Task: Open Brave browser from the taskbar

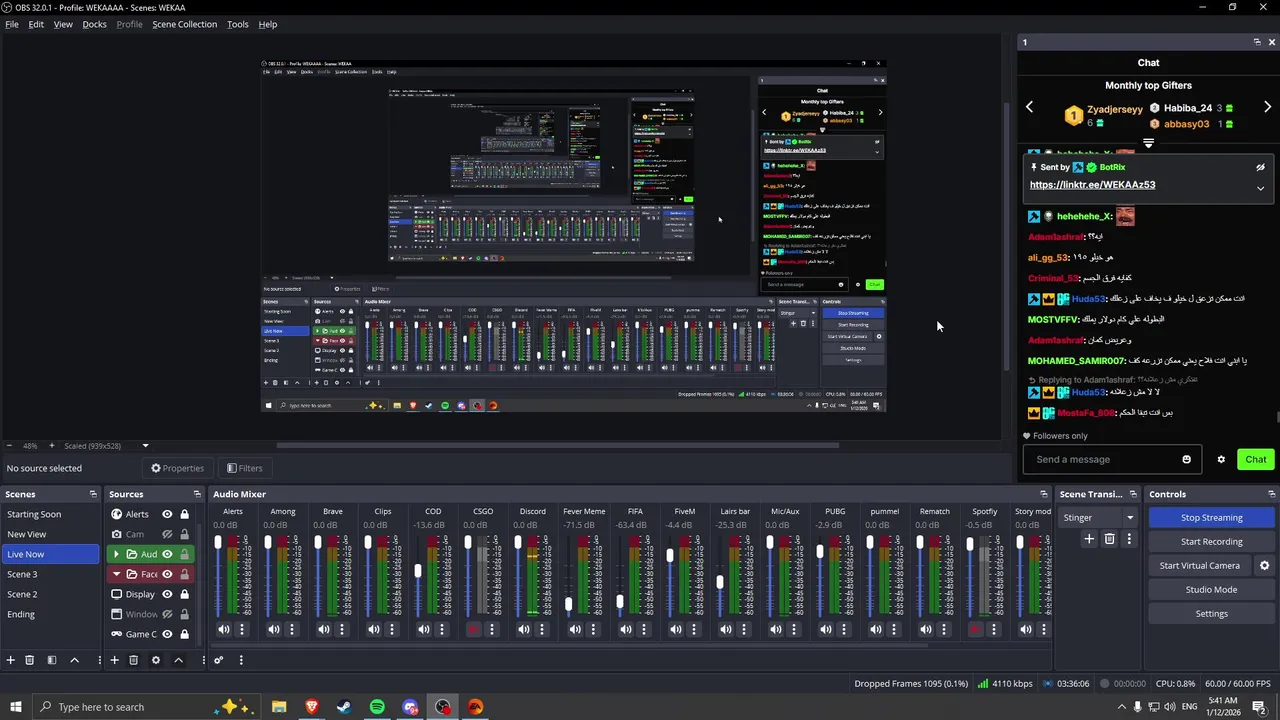Action: (x=312, y=707)
